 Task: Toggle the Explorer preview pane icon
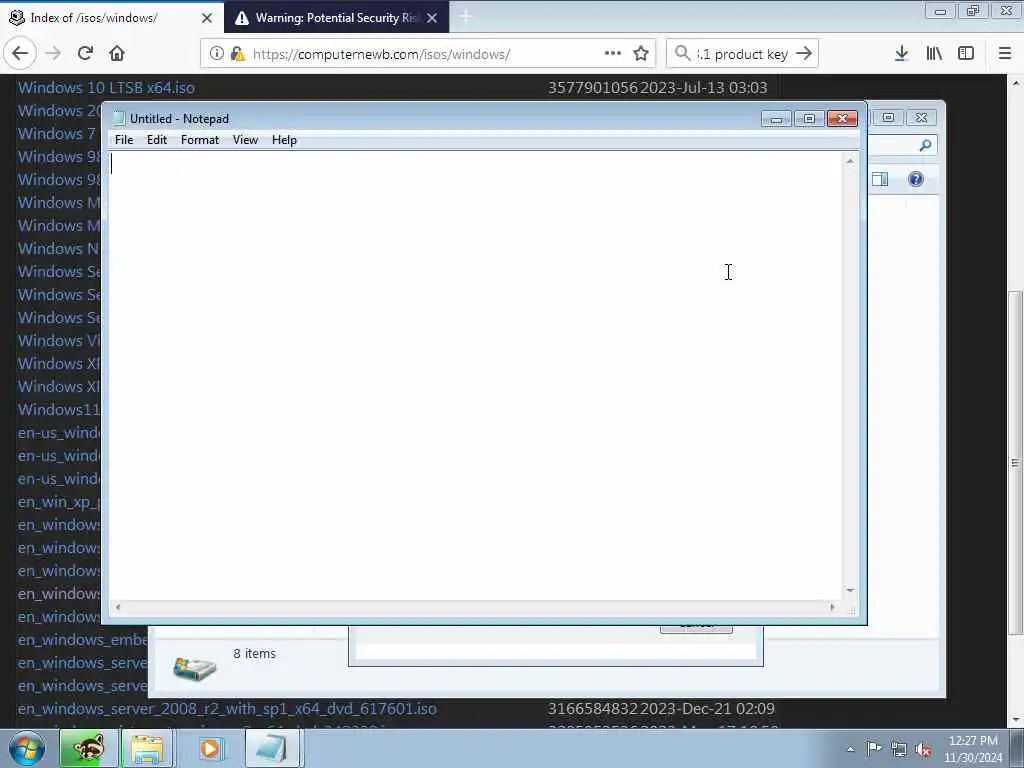880,179
